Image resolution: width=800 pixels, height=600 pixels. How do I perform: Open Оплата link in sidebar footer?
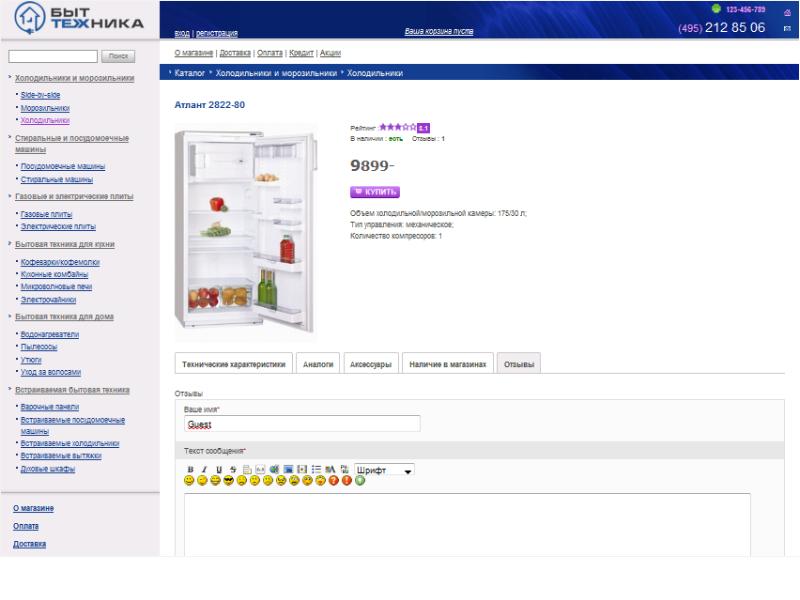coord(26,526)
